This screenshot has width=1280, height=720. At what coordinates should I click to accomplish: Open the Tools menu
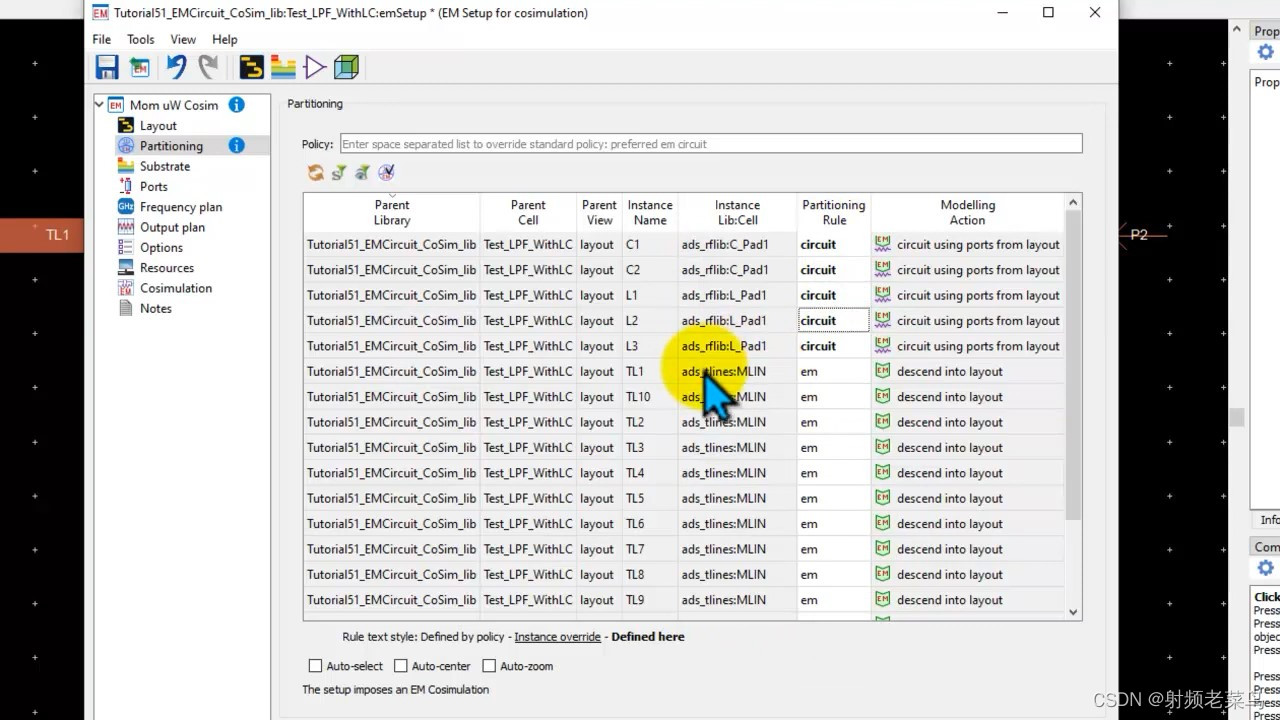click(x=140, y=39)
